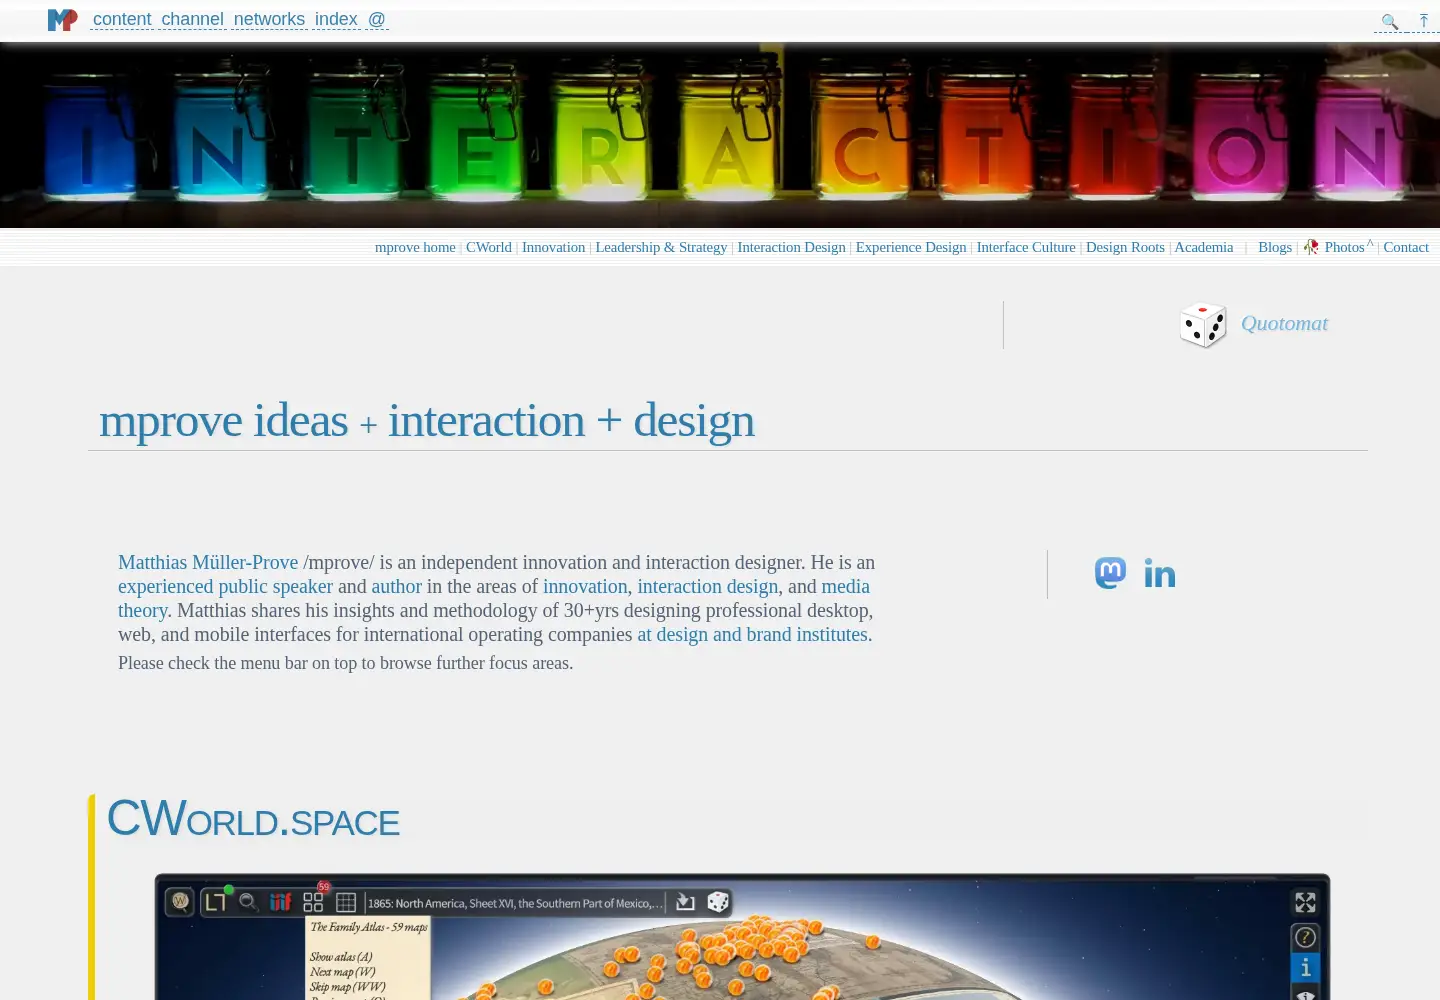Click the dice icon in CWorld toolbar
The height and width of the screenshot is (1000, 1440).
[718, 902]
